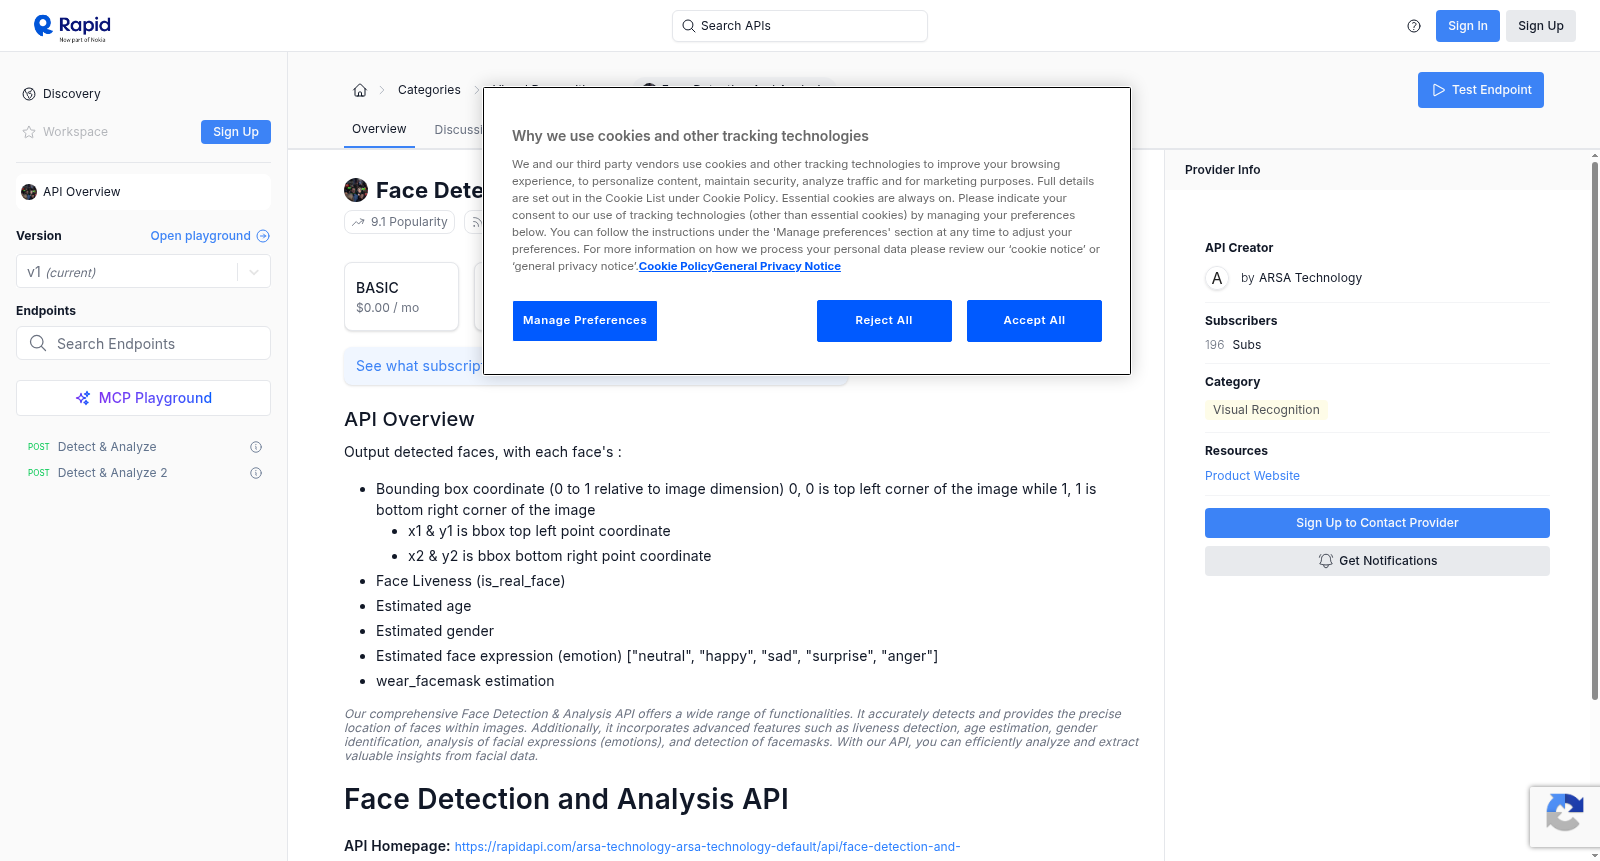Open Categories in the breadcrumb
1600x861 pixels.
pos(429,90)
